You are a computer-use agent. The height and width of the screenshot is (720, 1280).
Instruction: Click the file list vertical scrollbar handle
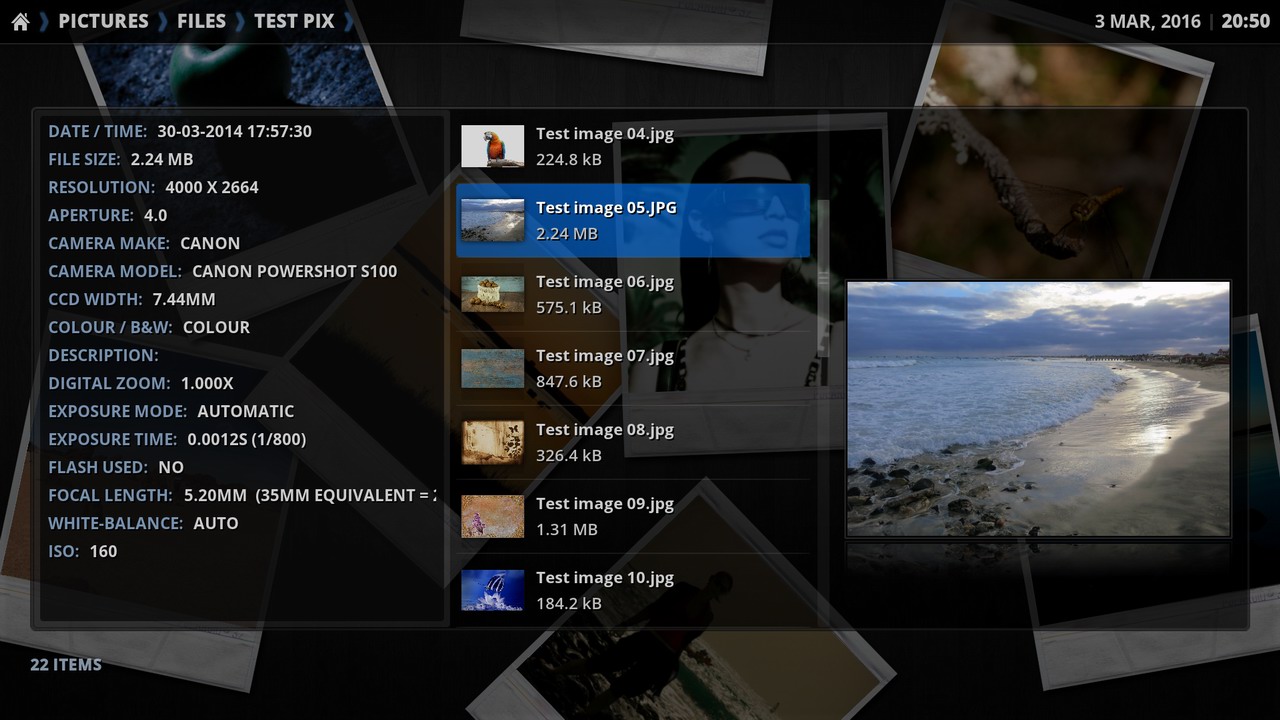pos(824,278)
